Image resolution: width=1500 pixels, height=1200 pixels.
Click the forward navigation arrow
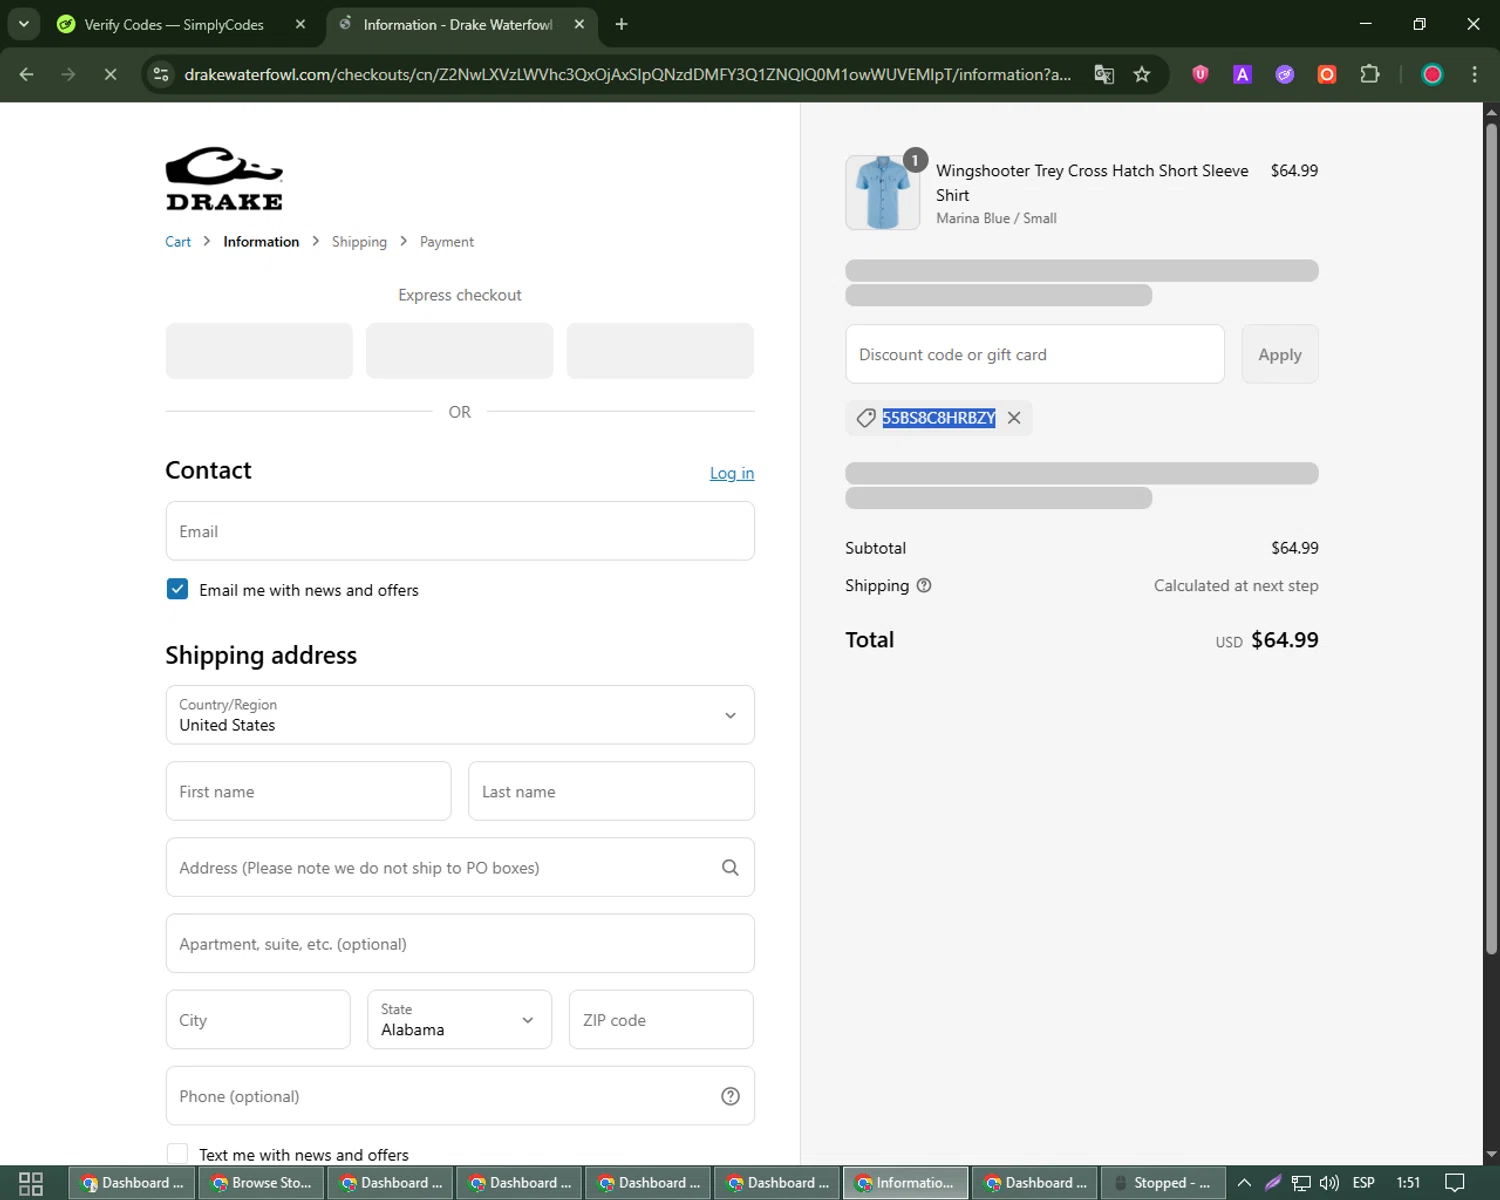[x=68, y=74]
